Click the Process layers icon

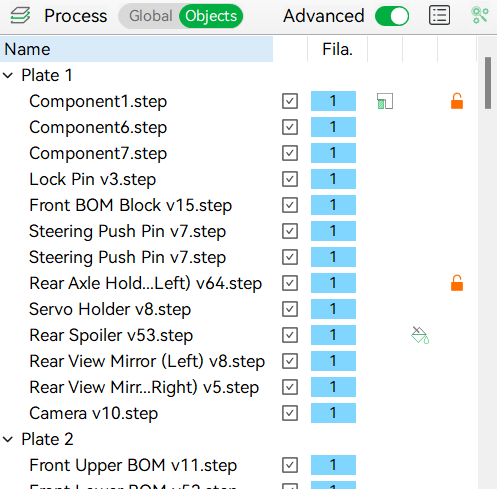point(20,16)
